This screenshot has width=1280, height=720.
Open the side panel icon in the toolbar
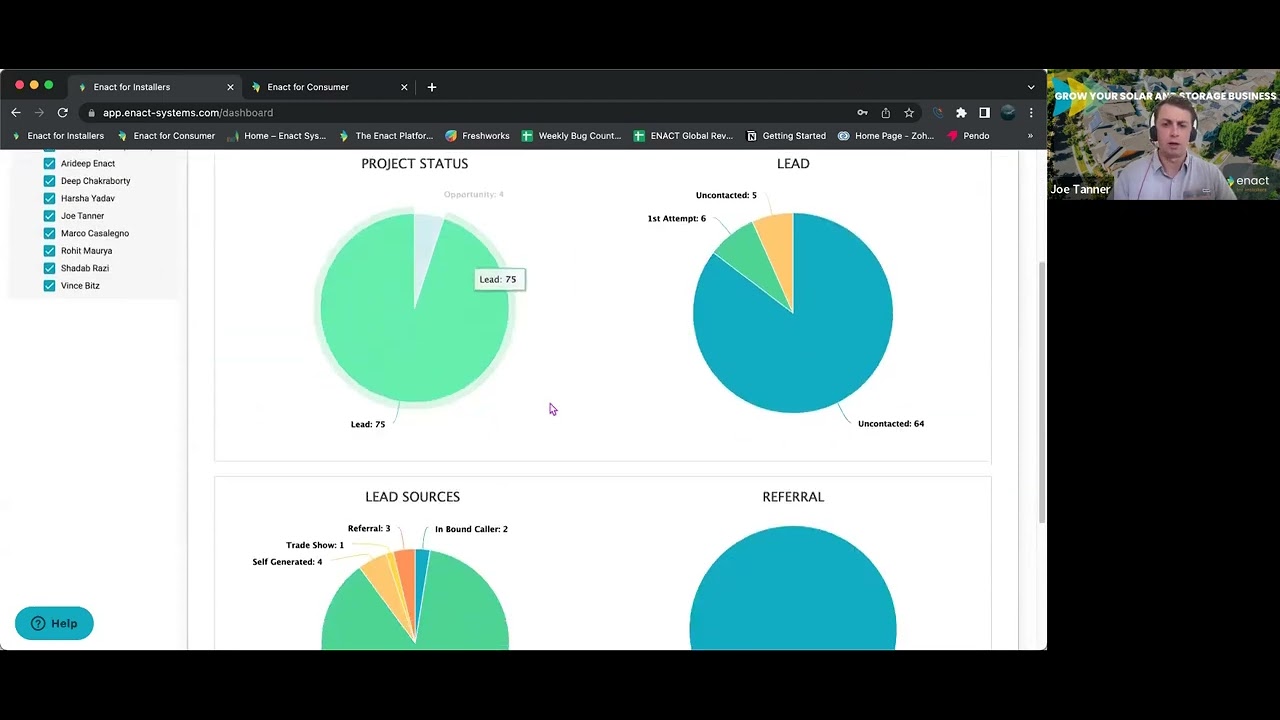click(x=984, y=113)
